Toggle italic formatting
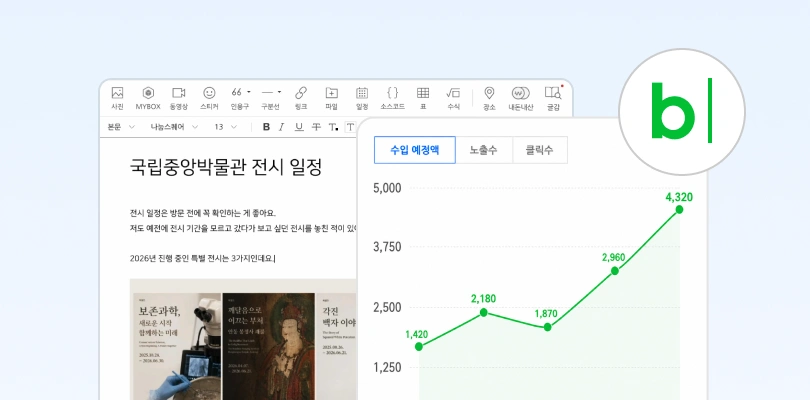The width and height of the screenshot is (810, 400). (282, 127)
